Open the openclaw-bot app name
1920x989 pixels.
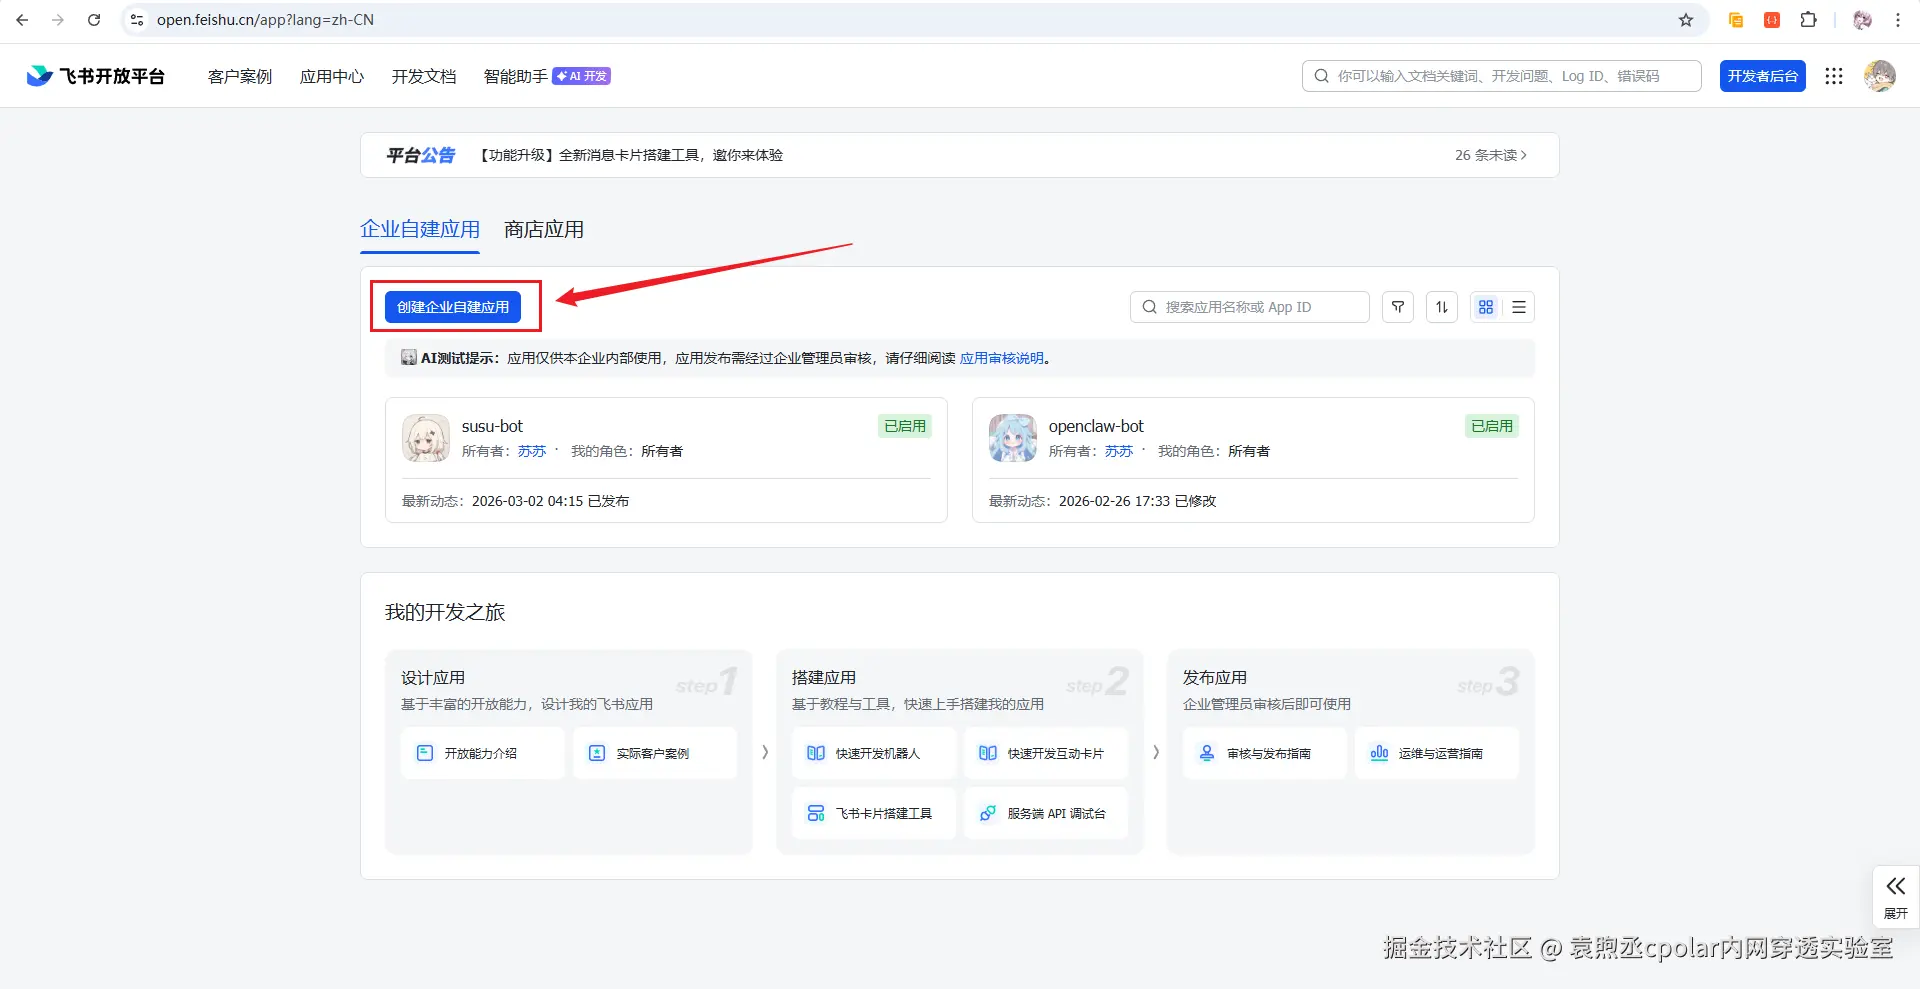1096,426
